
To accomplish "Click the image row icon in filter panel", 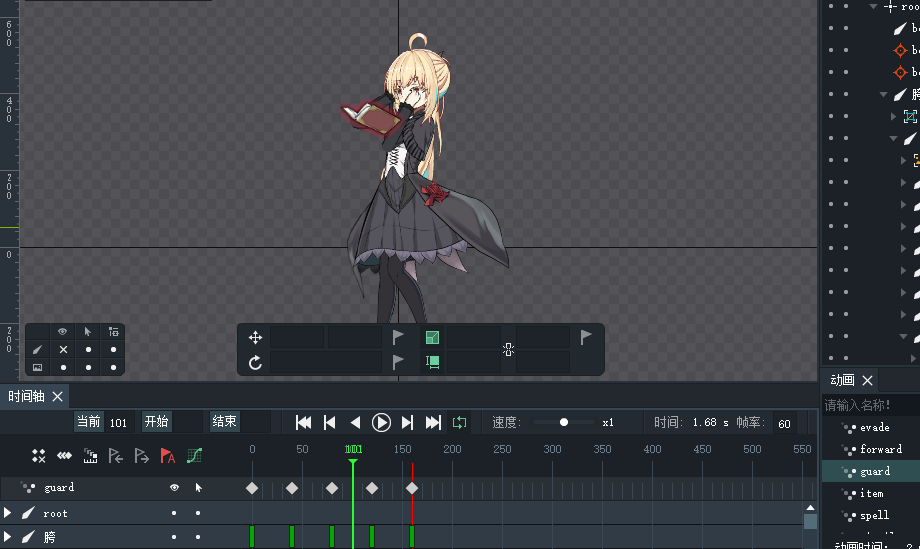I will [37, 367].
